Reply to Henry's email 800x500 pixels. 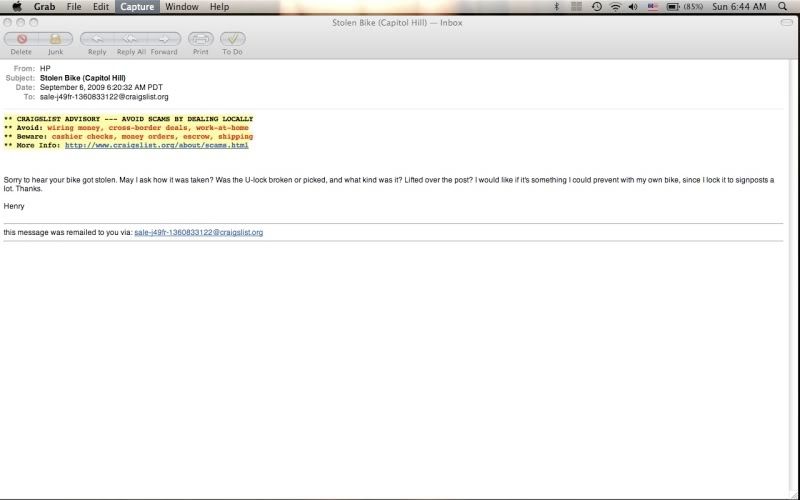[x=97, y=39]
